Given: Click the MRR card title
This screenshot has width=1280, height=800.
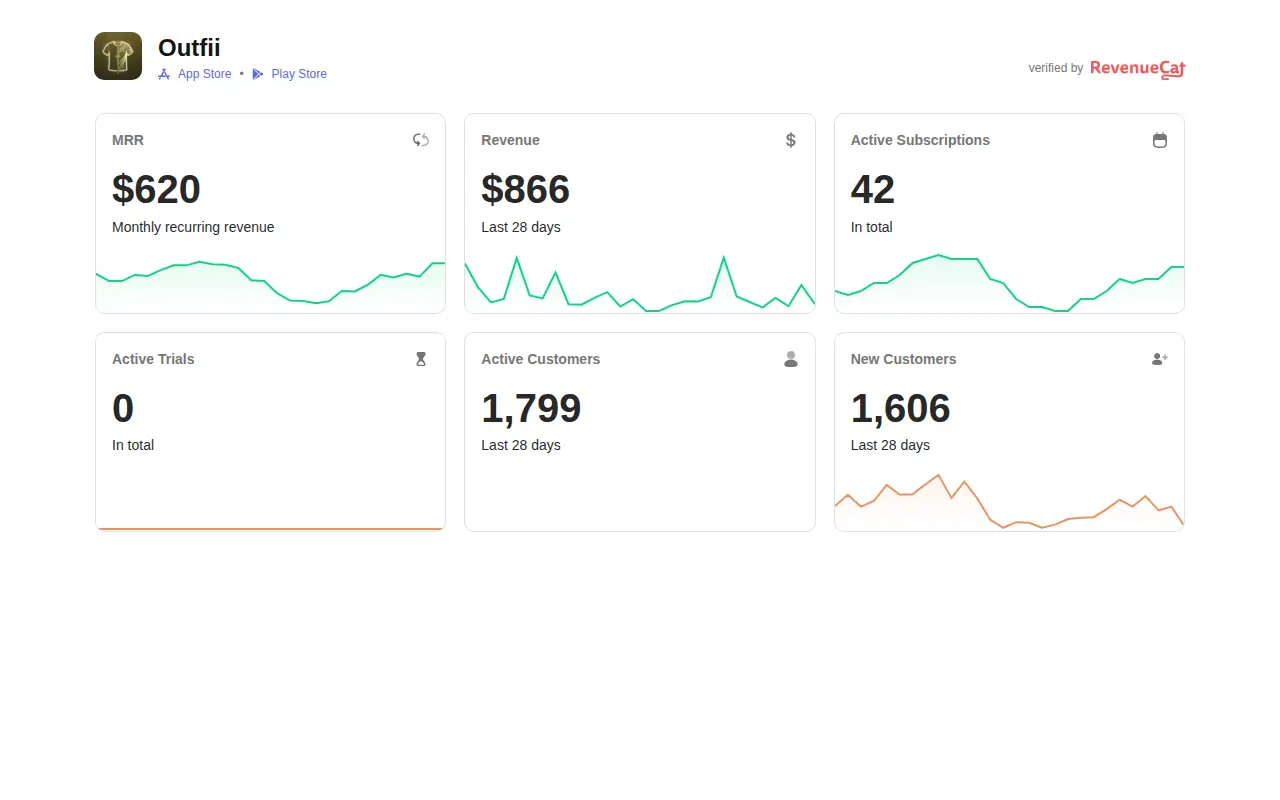Looking at the screenshot, I should click(128, 140).
